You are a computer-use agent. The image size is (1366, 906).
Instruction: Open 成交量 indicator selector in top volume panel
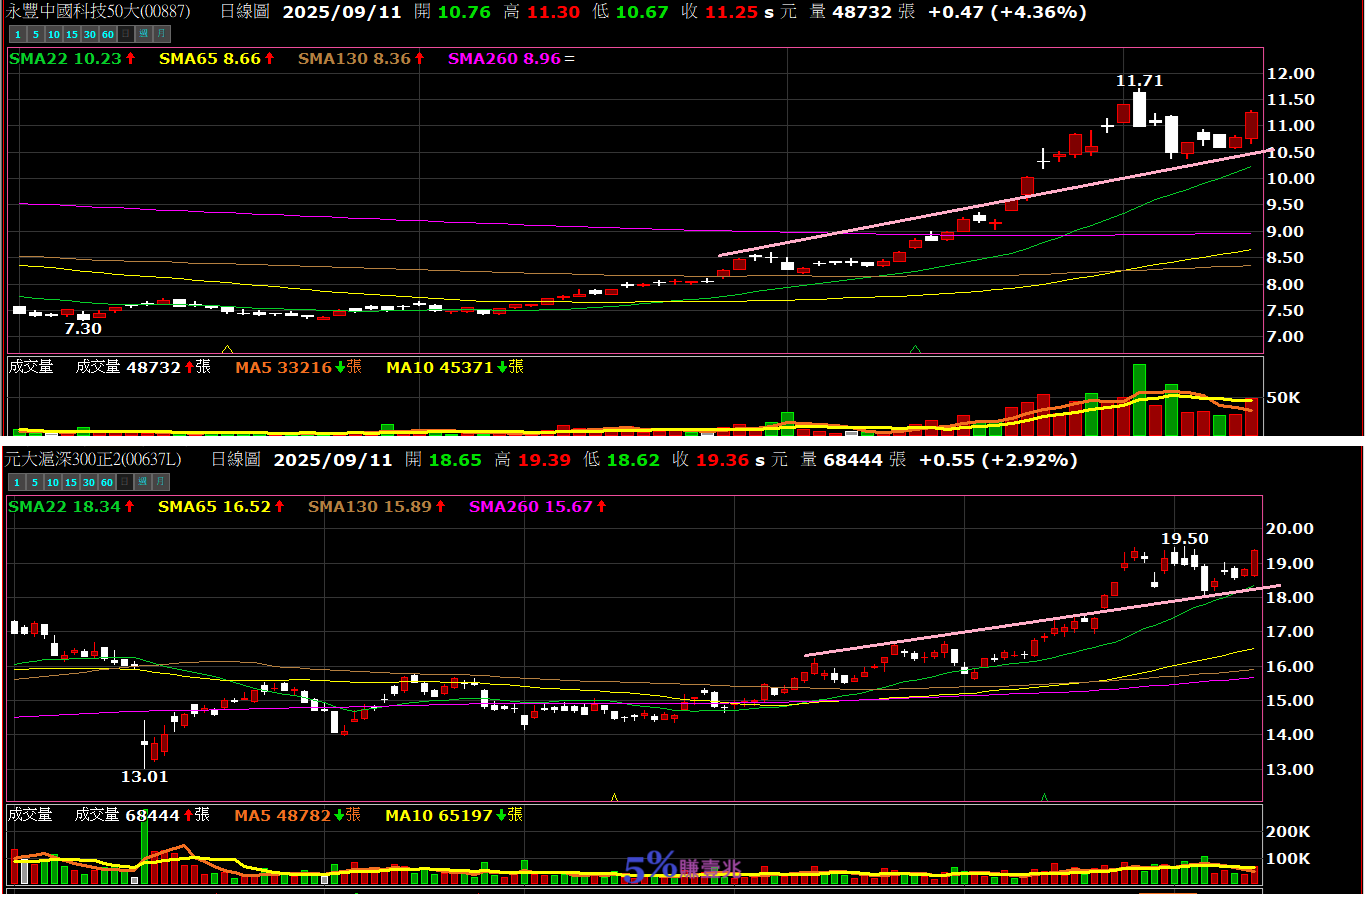[x=31, y=367]
